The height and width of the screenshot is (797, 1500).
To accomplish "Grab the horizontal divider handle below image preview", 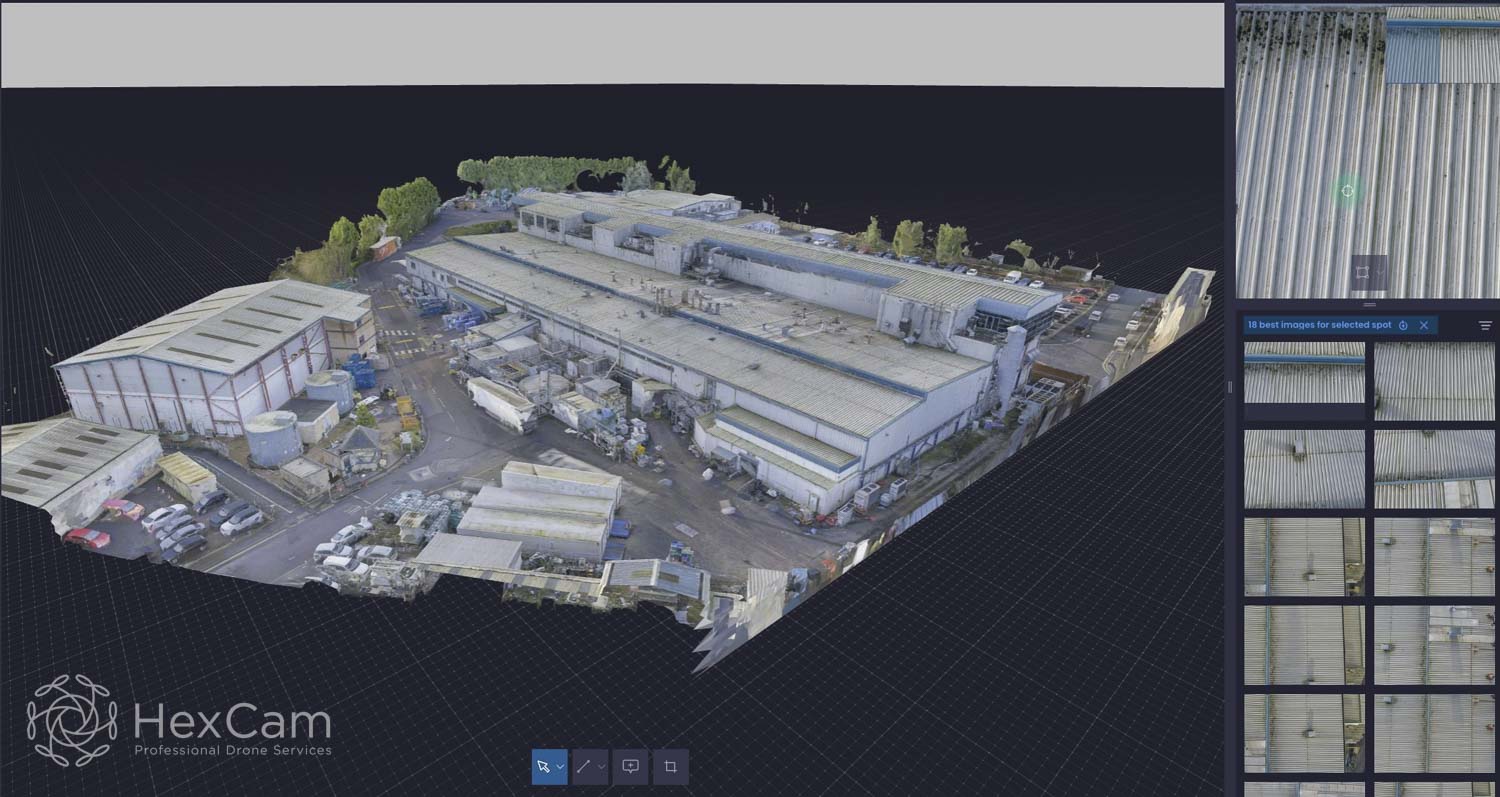I will click(x=1370, y=304).
